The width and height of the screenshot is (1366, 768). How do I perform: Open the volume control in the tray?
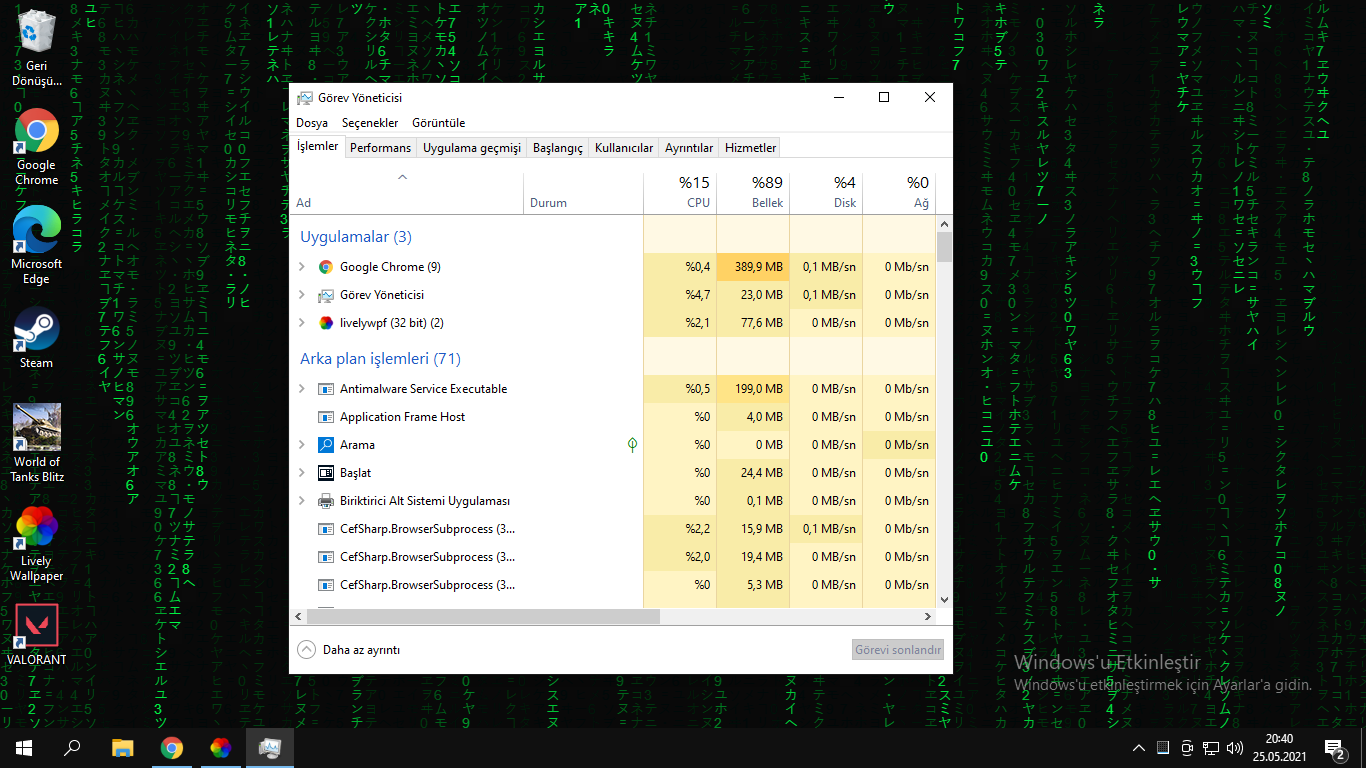coord(1235,748)
